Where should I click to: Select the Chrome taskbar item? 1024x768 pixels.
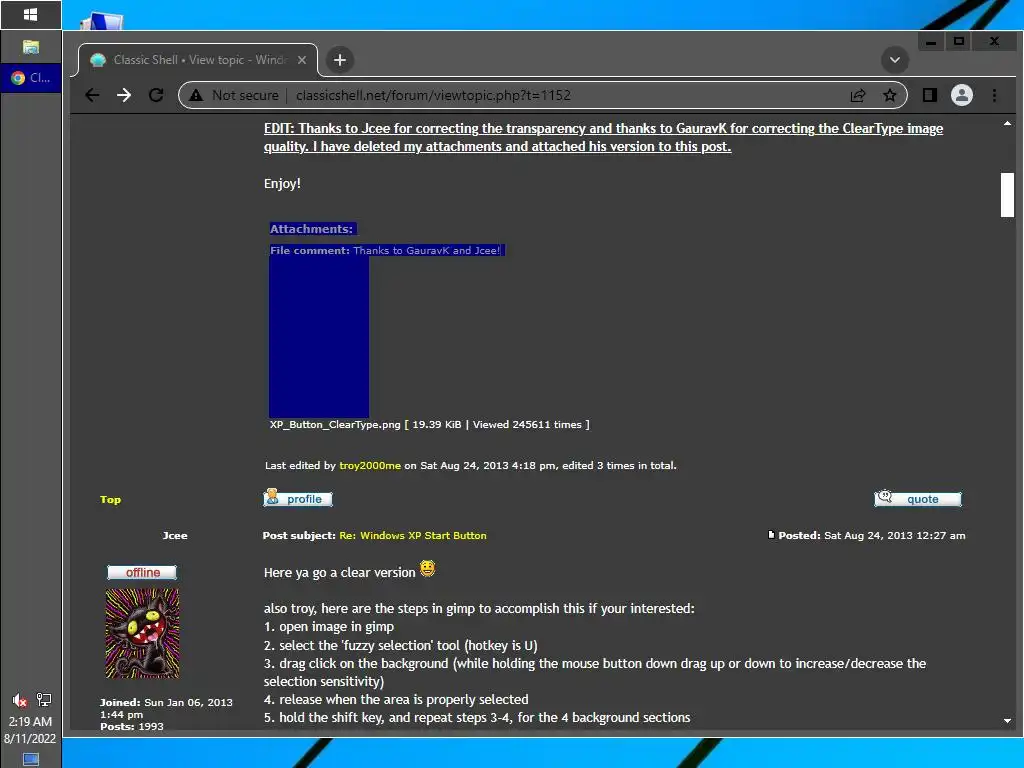pos(31,78)
